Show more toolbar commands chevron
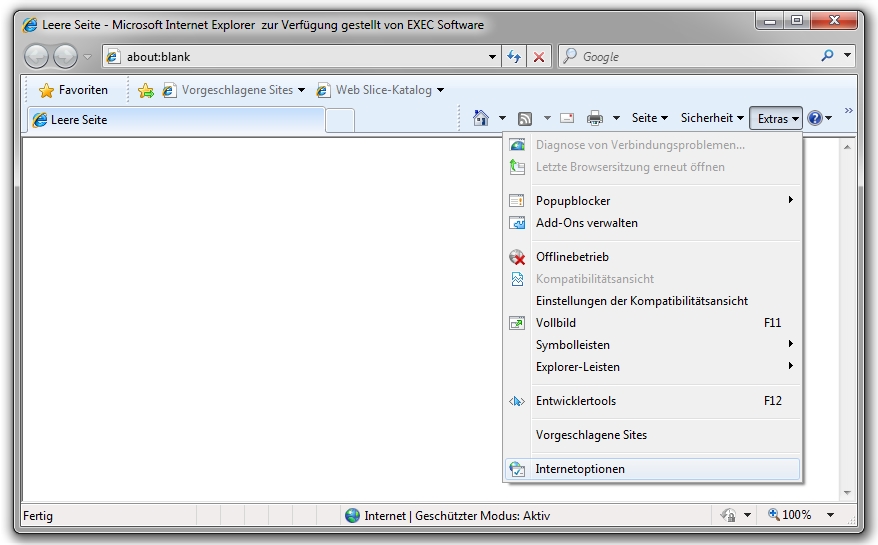Screen dimensions: 878x545 [x=848, y=110]
